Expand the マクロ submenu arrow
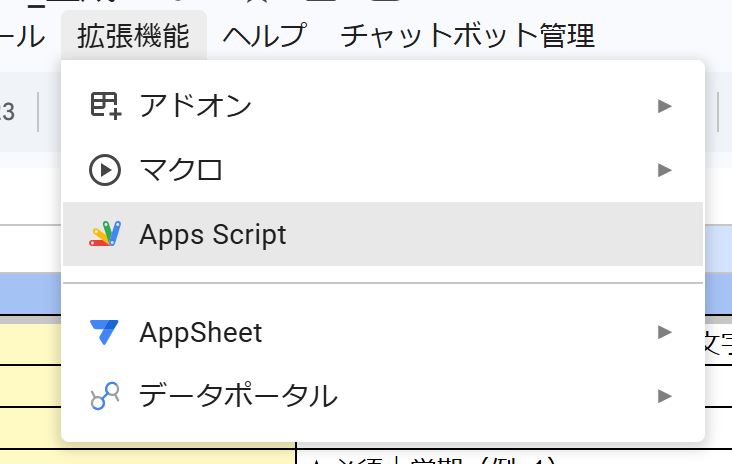Screen dimensions: 732x464 665,170
